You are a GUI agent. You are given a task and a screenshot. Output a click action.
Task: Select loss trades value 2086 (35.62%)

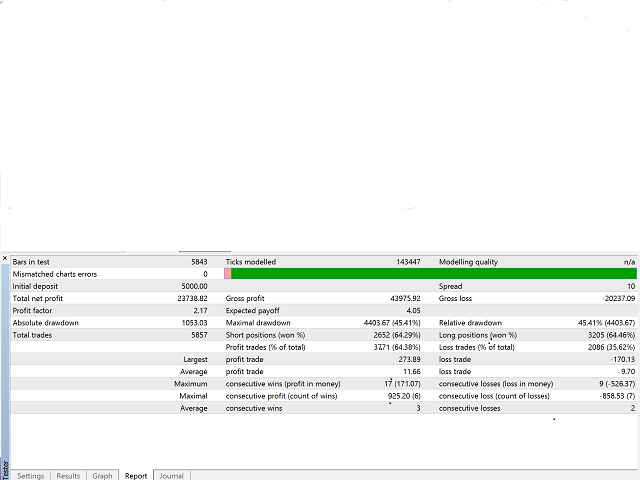611,347
